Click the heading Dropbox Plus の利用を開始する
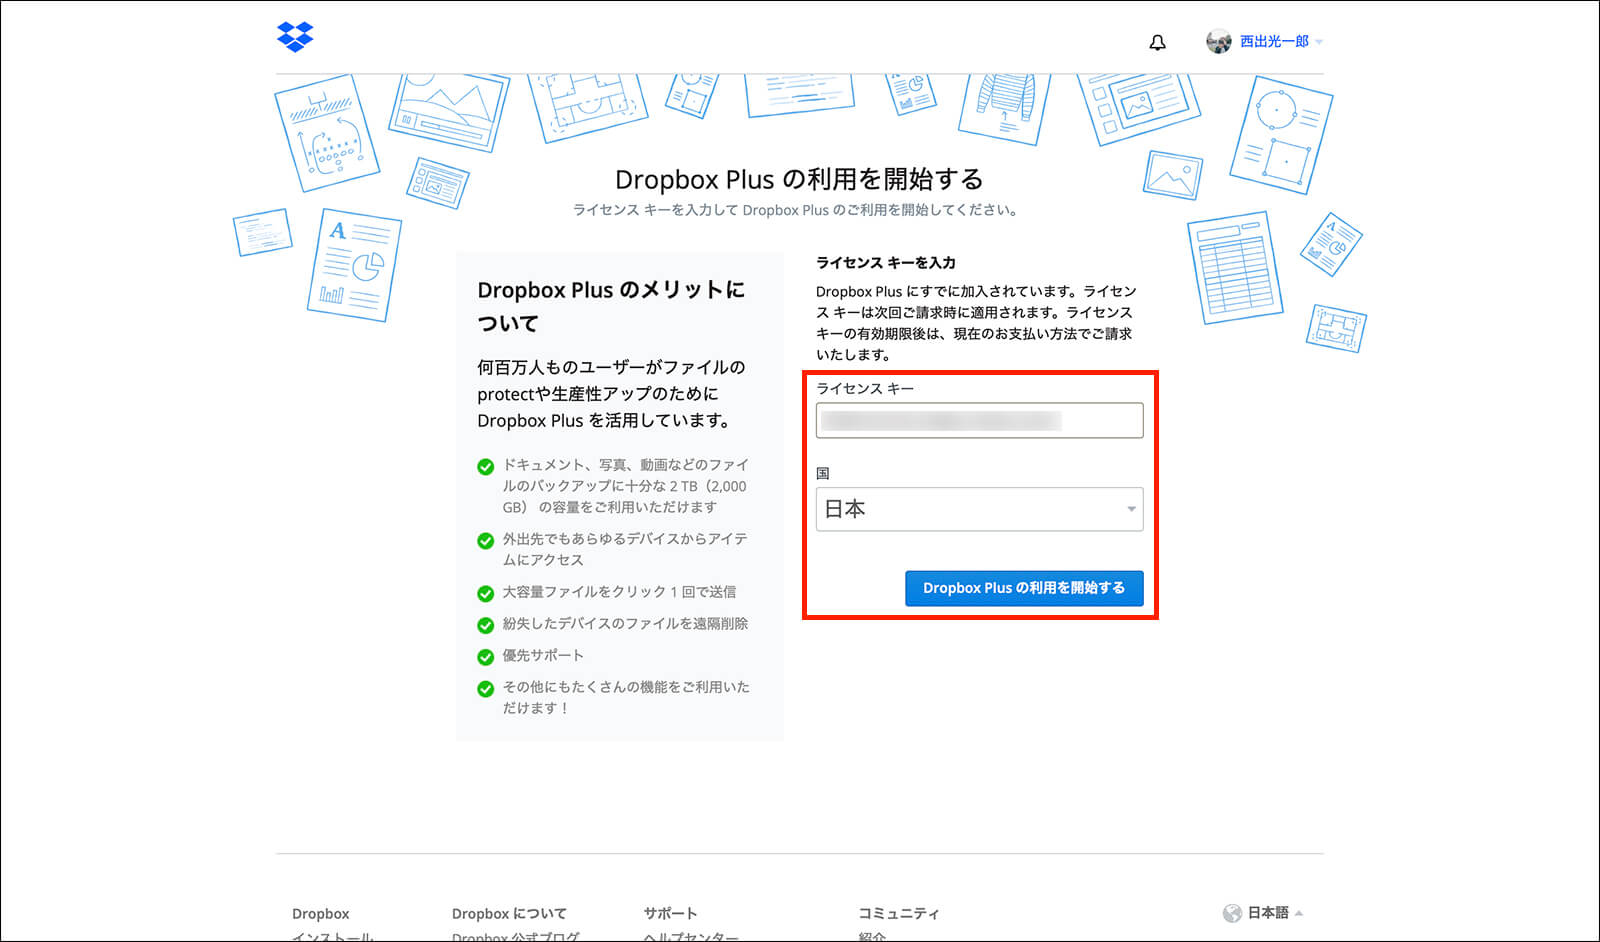This screenshot has width=1600, height=942. 799,179
